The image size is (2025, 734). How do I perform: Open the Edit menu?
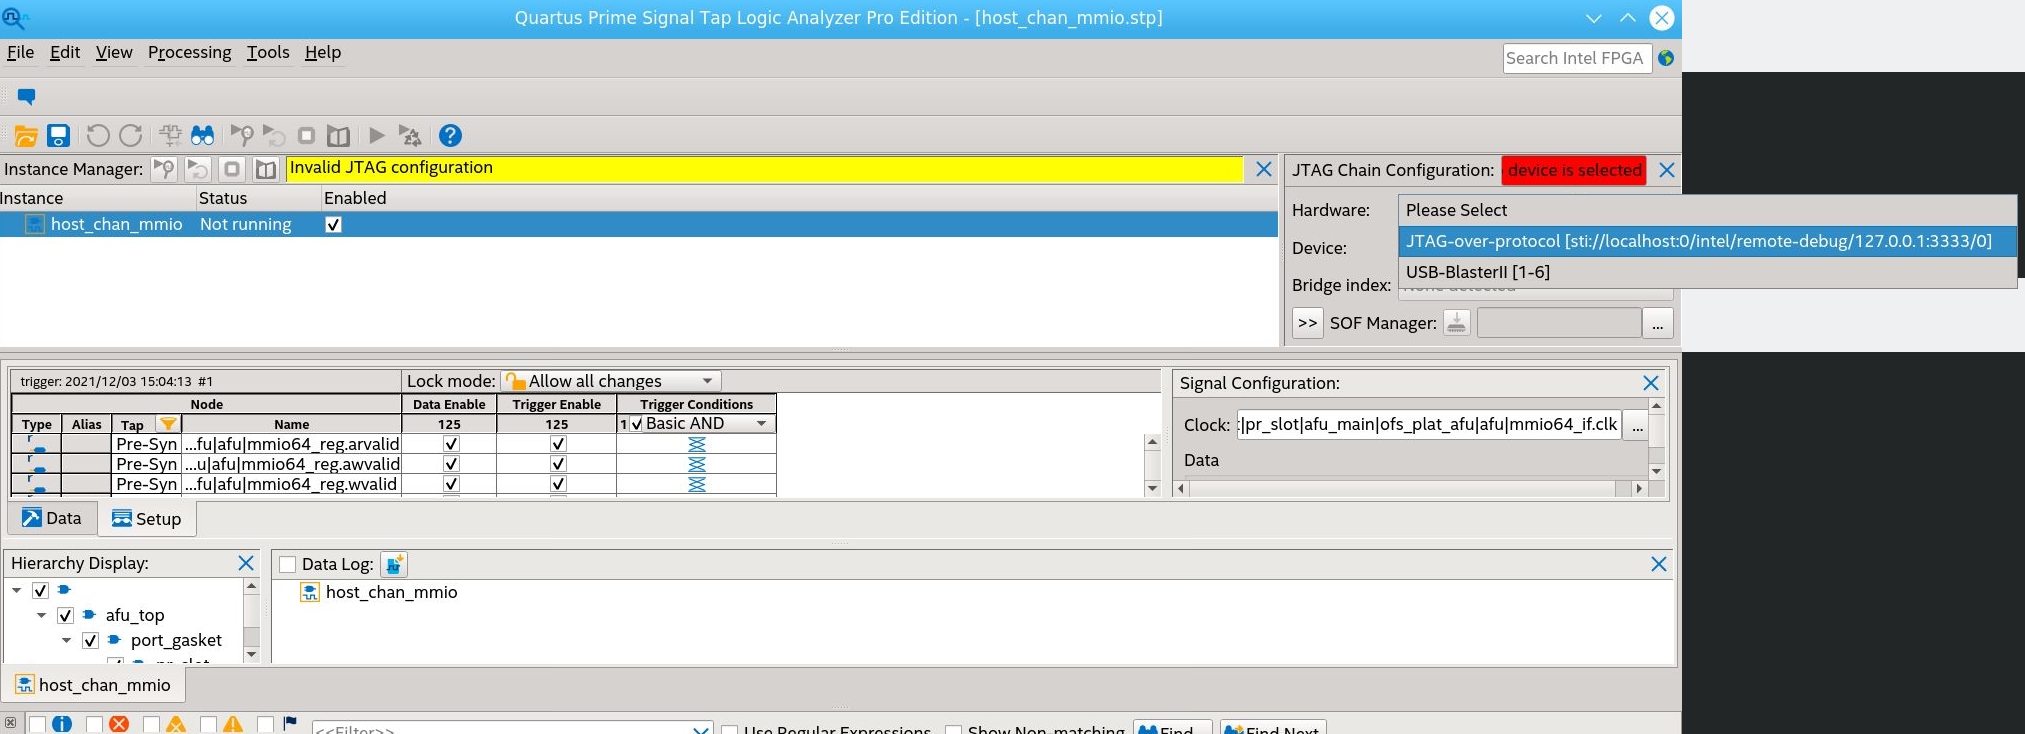65,52
